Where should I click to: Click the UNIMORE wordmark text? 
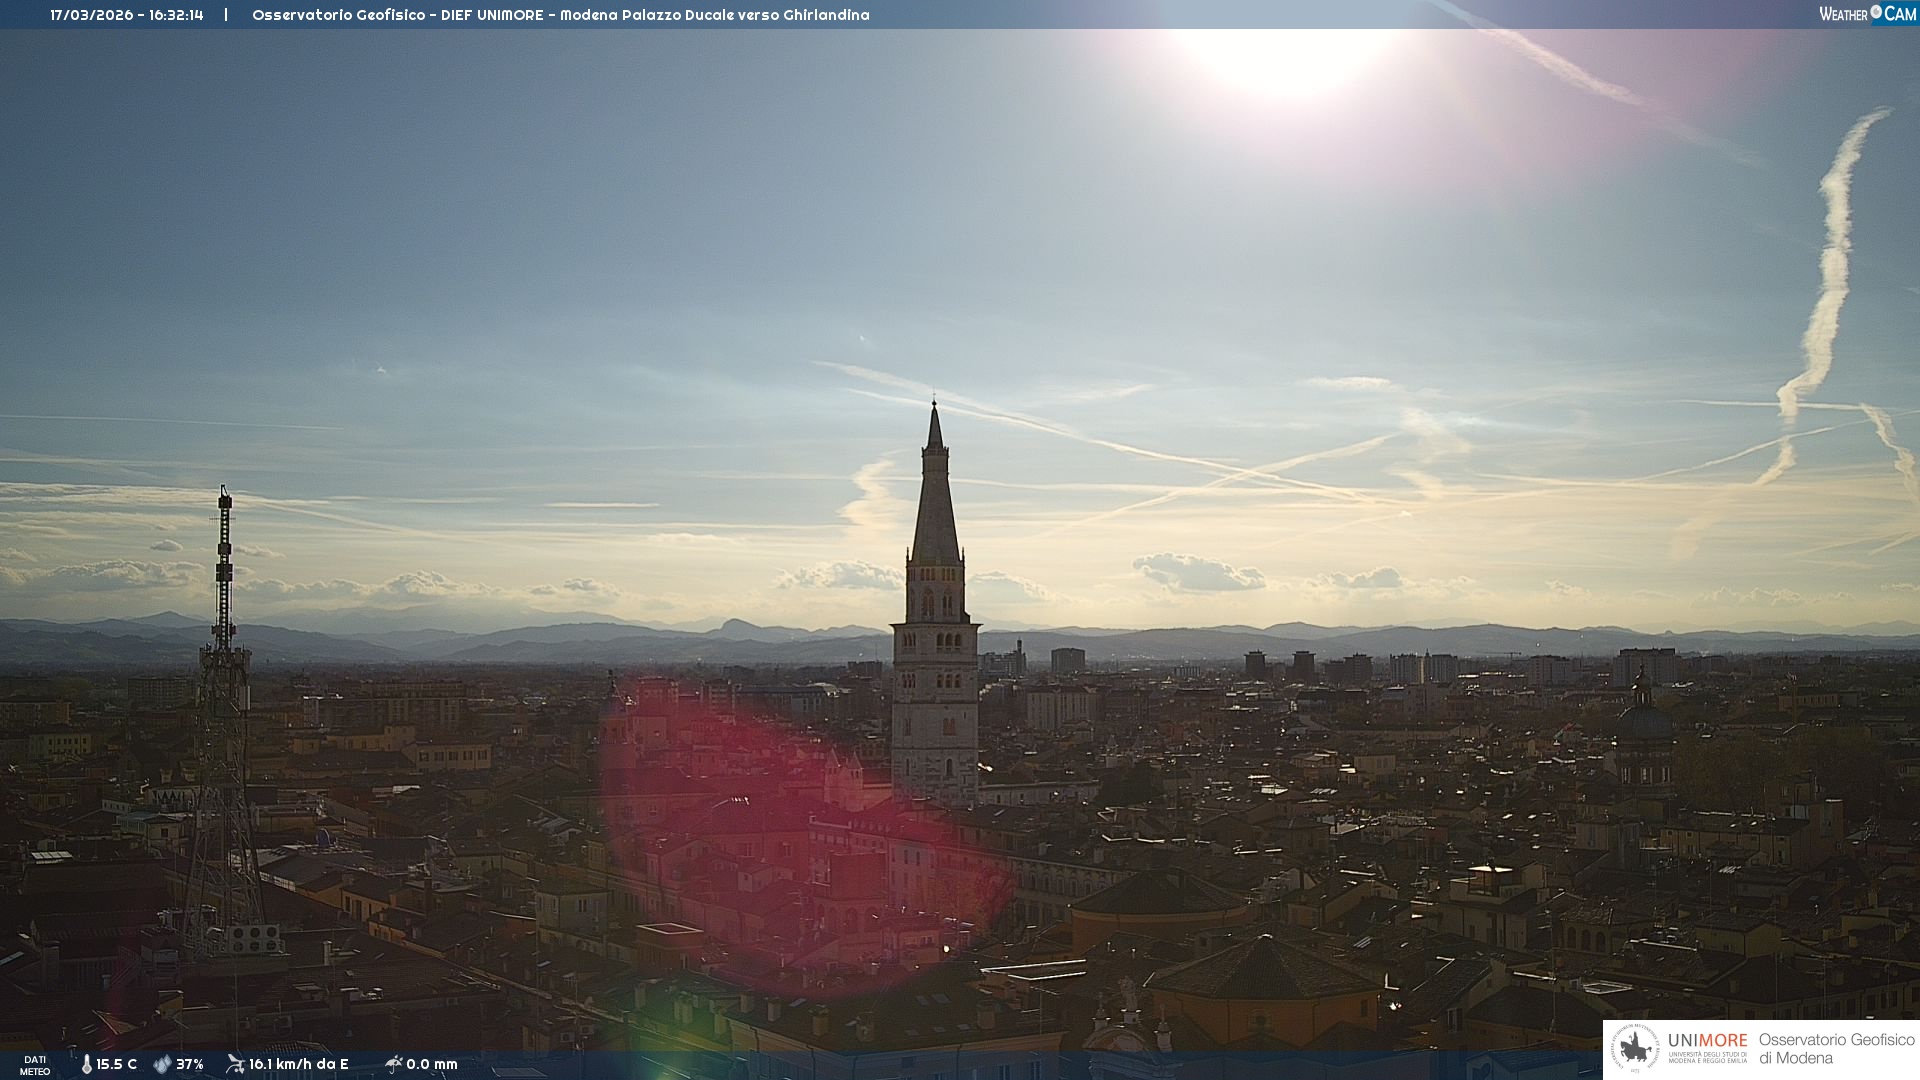pyautogui.click(x=1707, y=1041)
